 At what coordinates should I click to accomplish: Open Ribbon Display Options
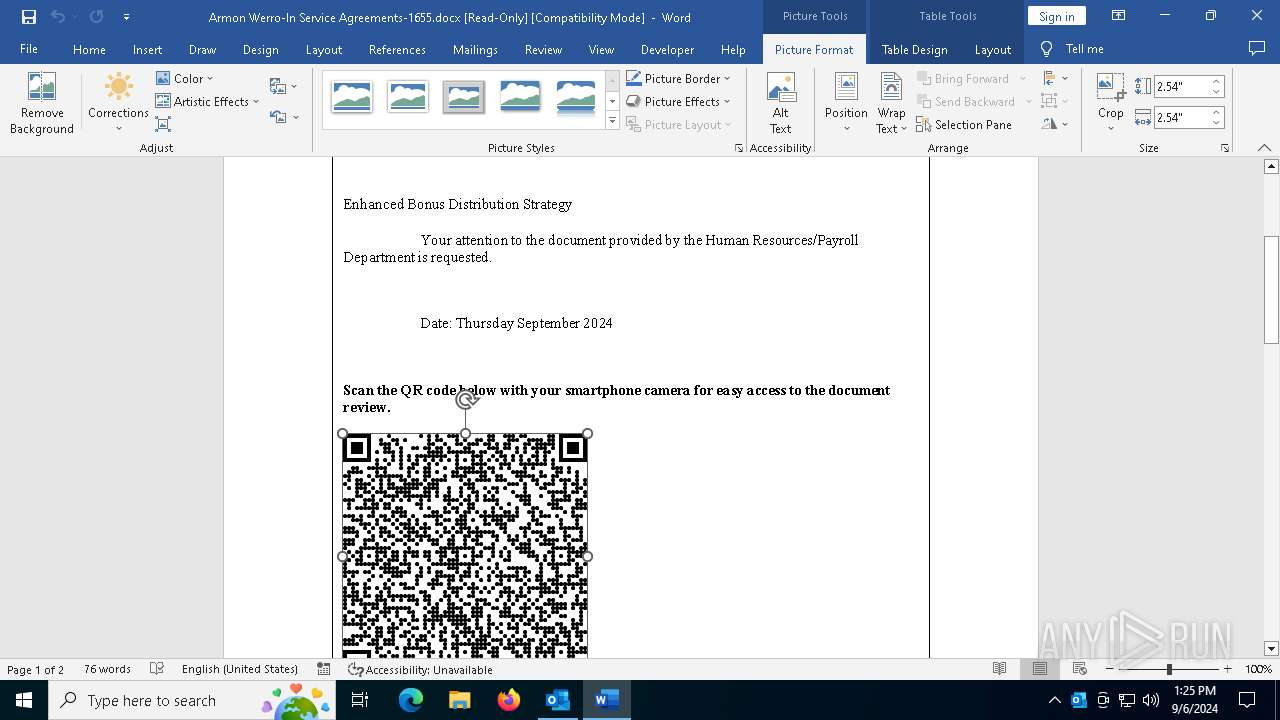point(1118,16)
